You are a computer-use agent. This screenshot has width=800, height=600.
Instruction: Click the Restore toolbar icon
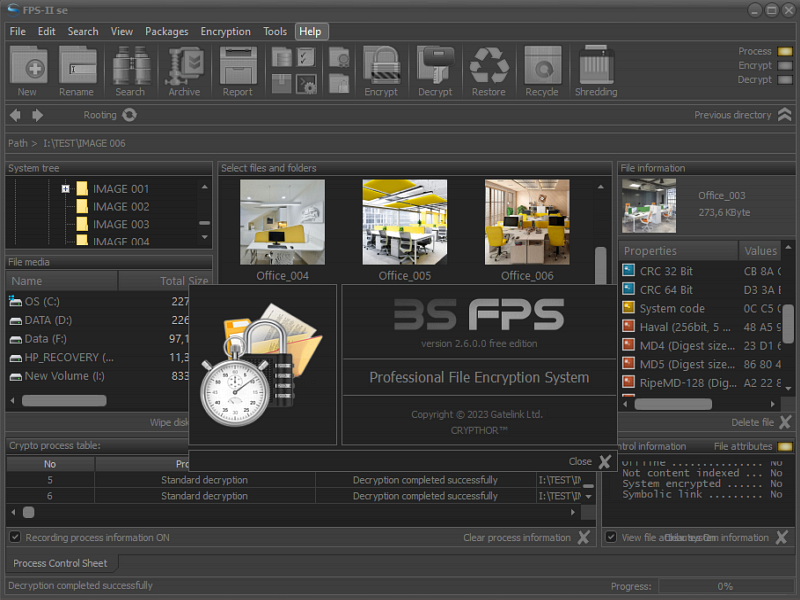pyautogui.click(x=489, y=69)
